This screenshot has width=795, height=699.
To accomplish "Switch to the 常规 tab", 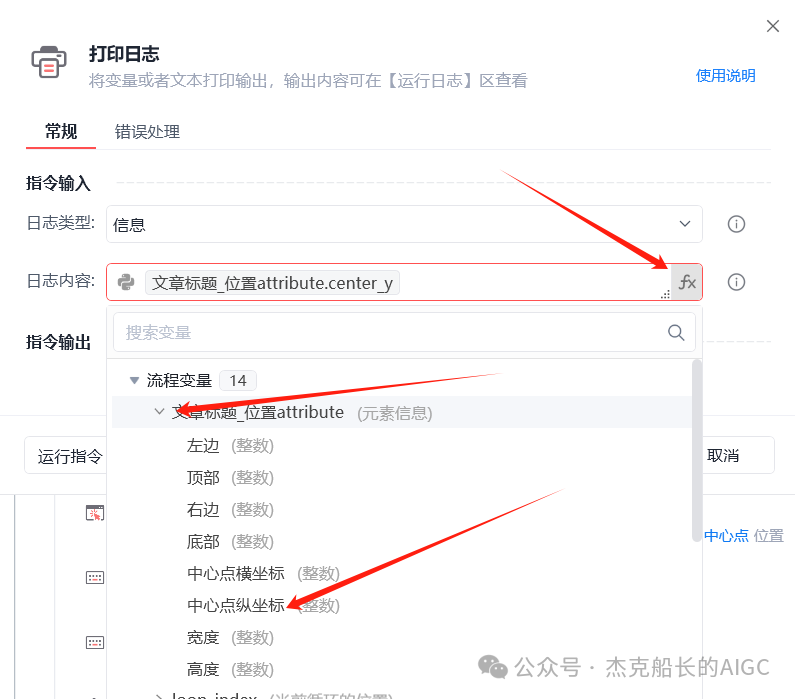I will click(61, 132).
